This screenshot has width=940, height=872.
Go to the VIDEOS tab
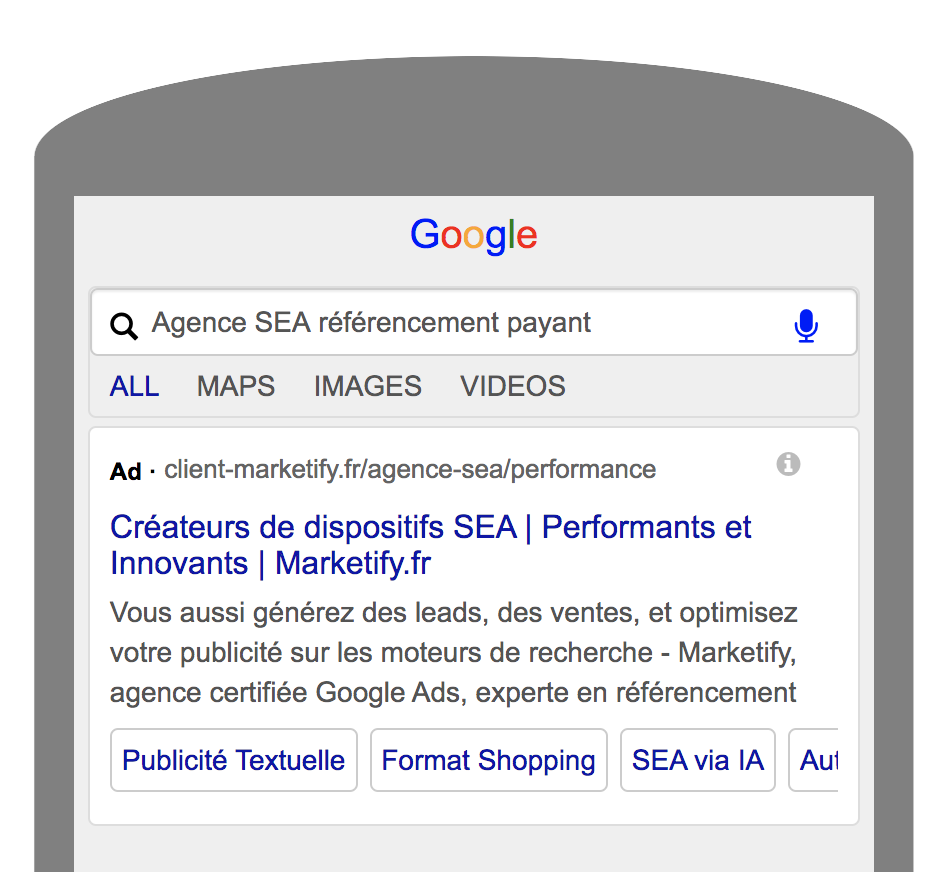[513, 386]
